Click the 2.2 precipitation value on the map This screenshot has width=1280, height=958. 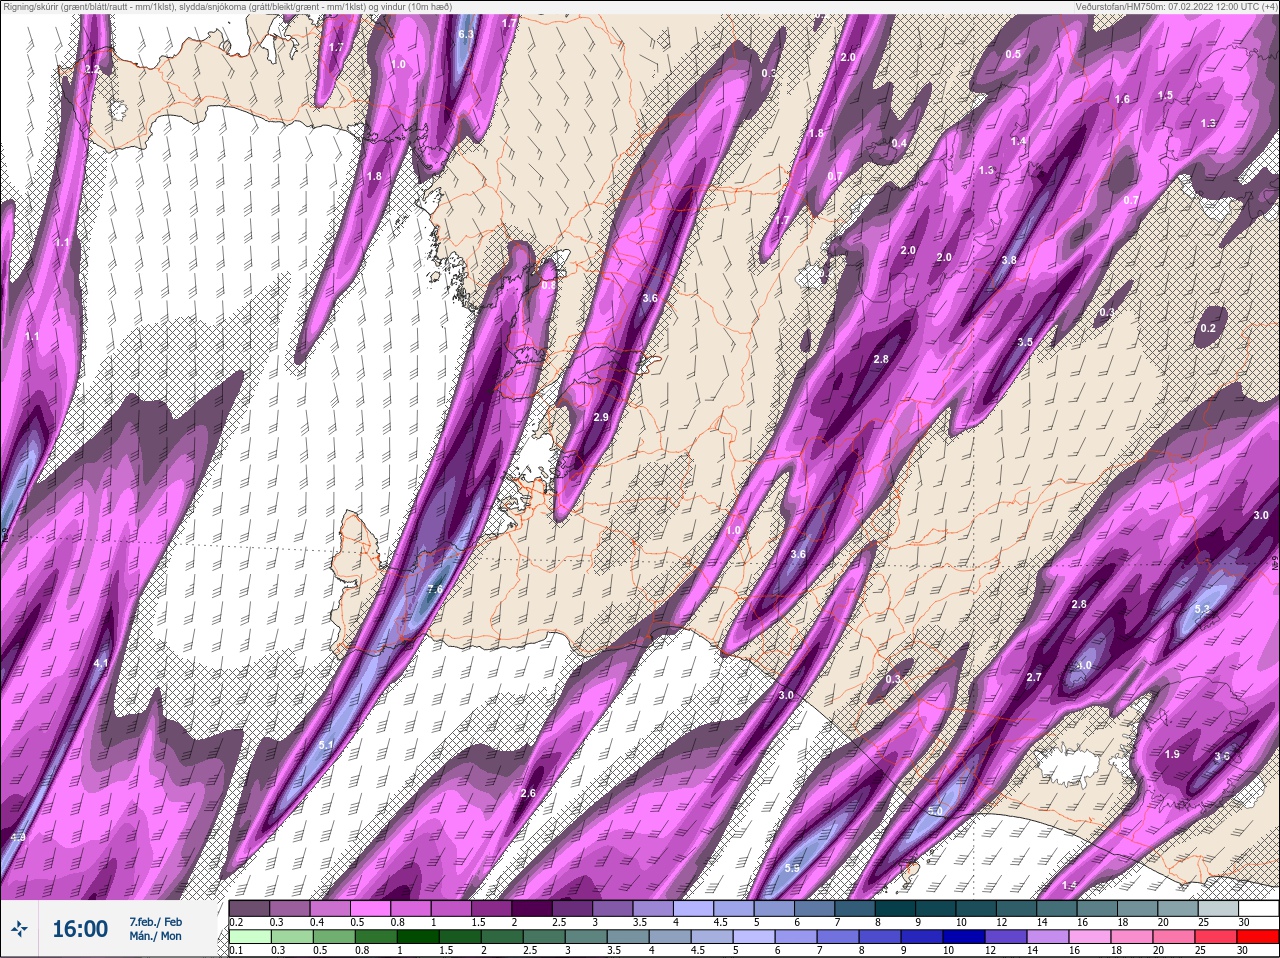click(x=92, y=69)
